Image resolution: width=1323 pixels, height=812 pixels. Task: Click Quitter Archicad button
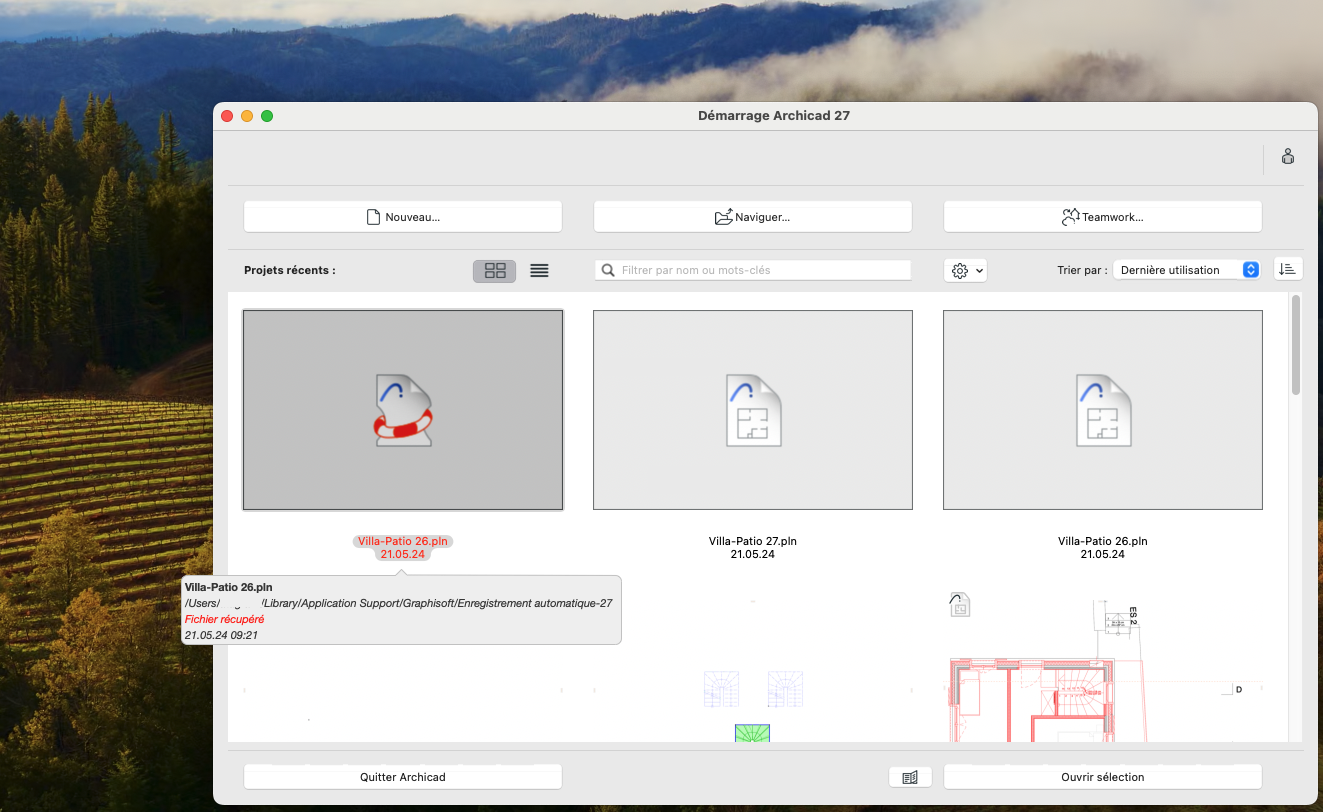[x=403, y=777]
